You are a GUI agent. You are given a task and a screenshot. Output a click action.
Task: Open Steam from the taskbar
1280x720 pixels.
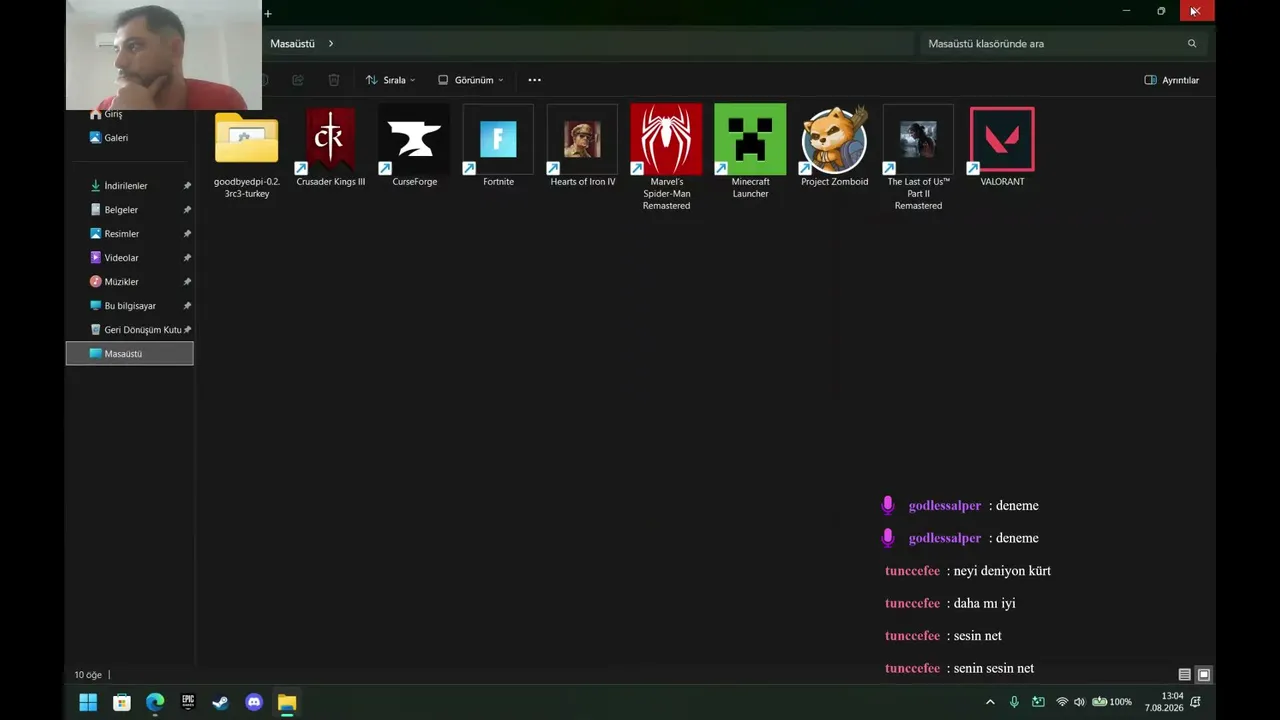(x=221, y=702)
